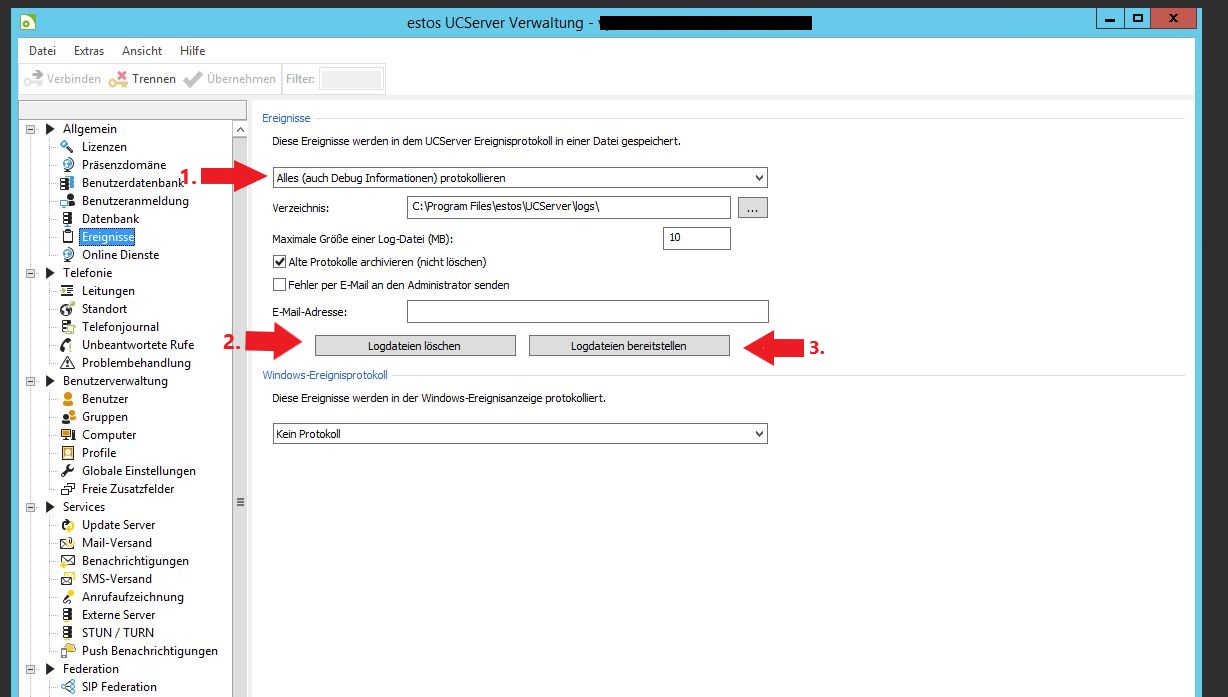This screenshot has width=1228, height=697.
Task: Click the Logdateien bereitstellen button
Action: tap(629, 345)
